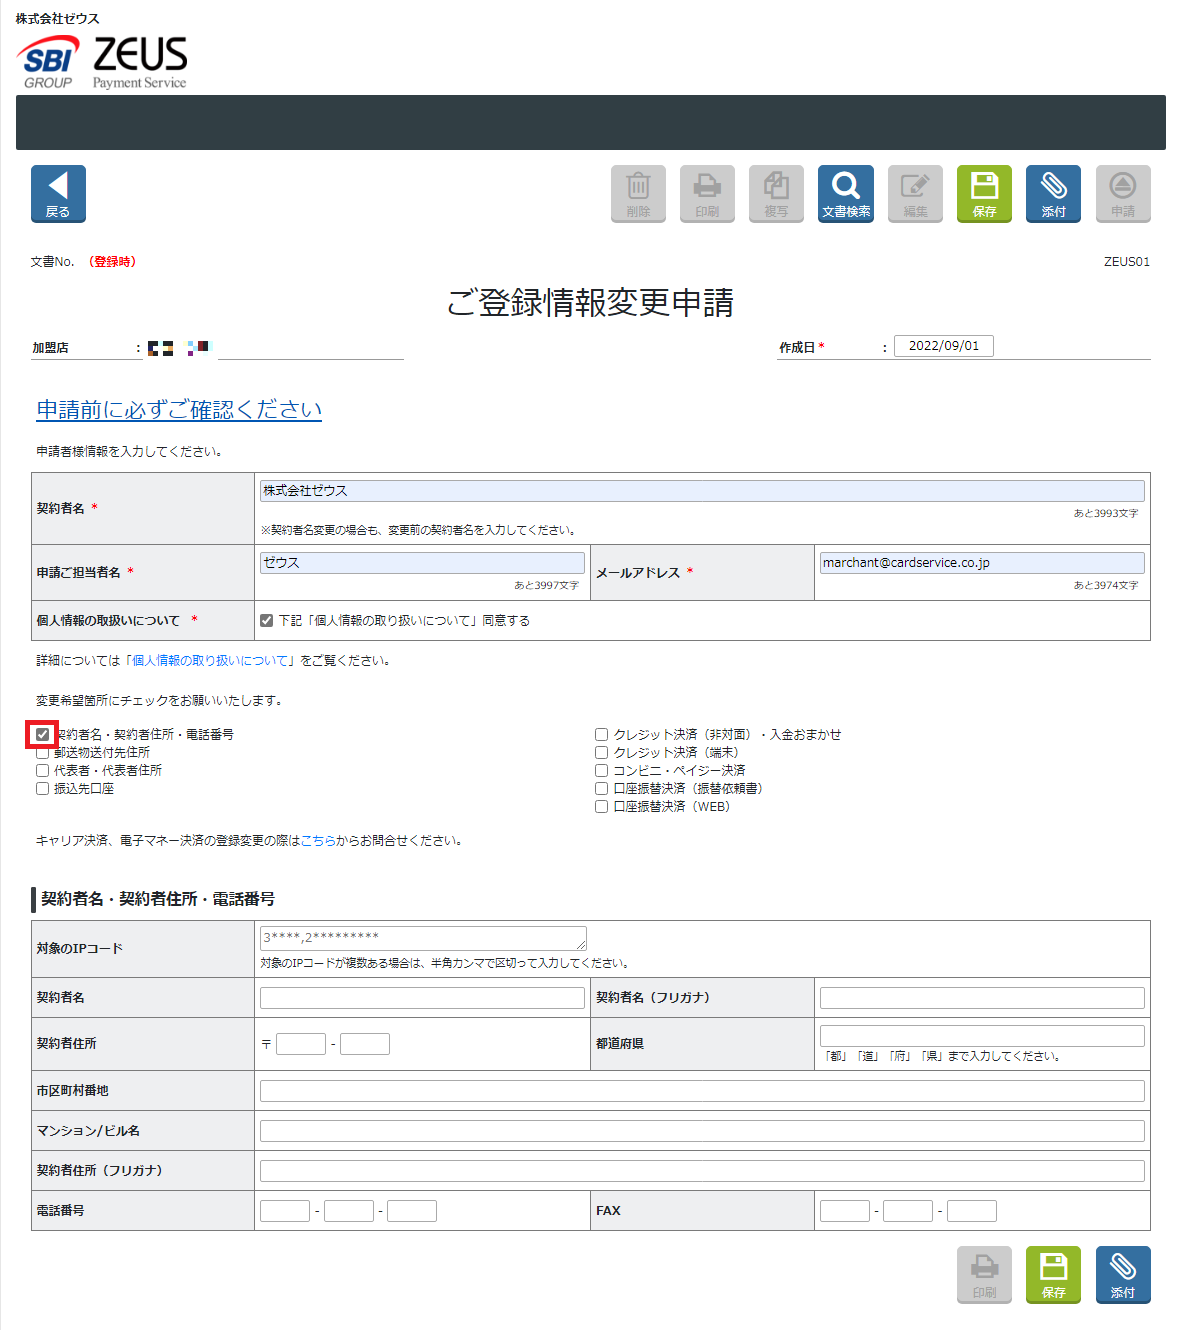Viewport: 1182px width, 1331px height.
Task: Open the 申請前に必ずご確認ください link
Action: [179, 410]
